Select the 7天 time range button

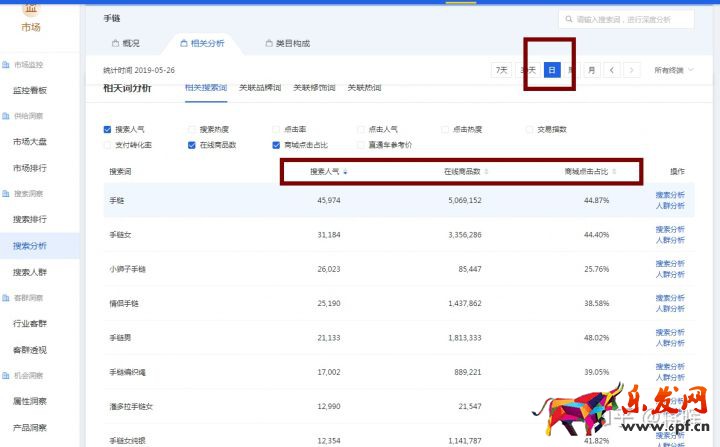pyautogui.click(x=501, y=70)
